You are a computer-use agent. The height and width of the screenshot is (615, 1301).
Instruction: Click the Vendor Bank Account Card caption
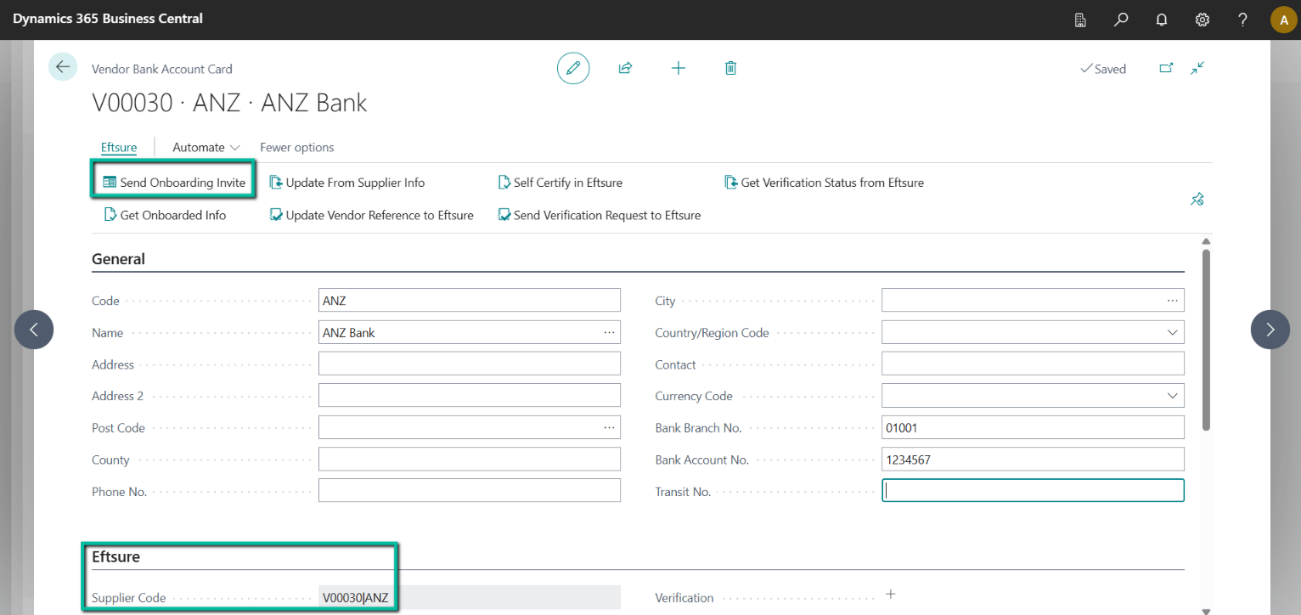[x=162, y=69]
